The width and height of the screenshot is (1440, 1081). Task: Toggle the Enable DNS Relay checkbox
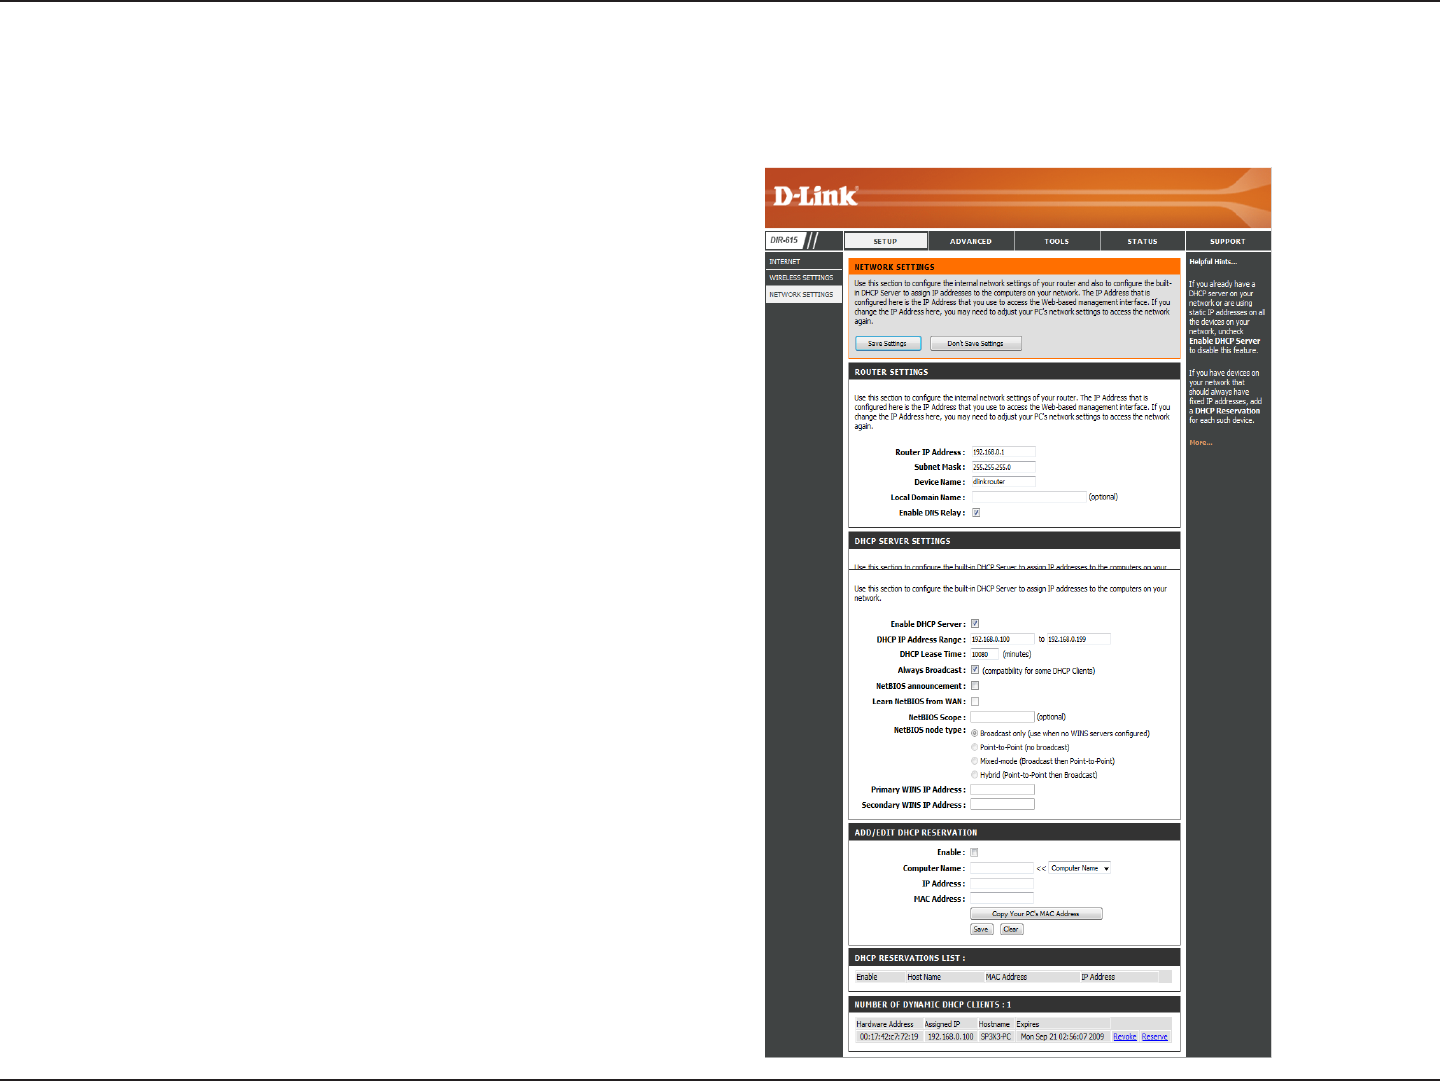click(x=976, y=513)
